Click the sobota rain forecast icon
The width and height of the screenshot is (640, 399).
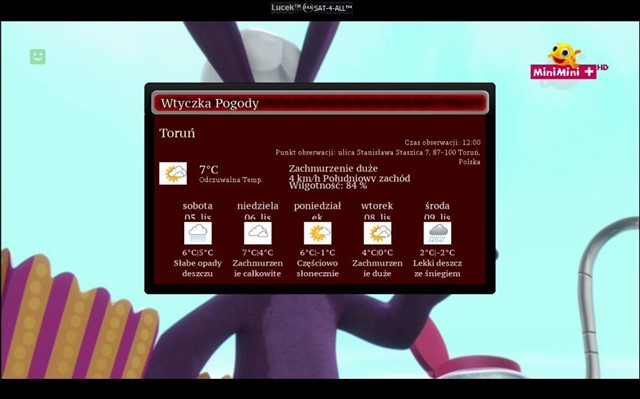pos(198,233)
